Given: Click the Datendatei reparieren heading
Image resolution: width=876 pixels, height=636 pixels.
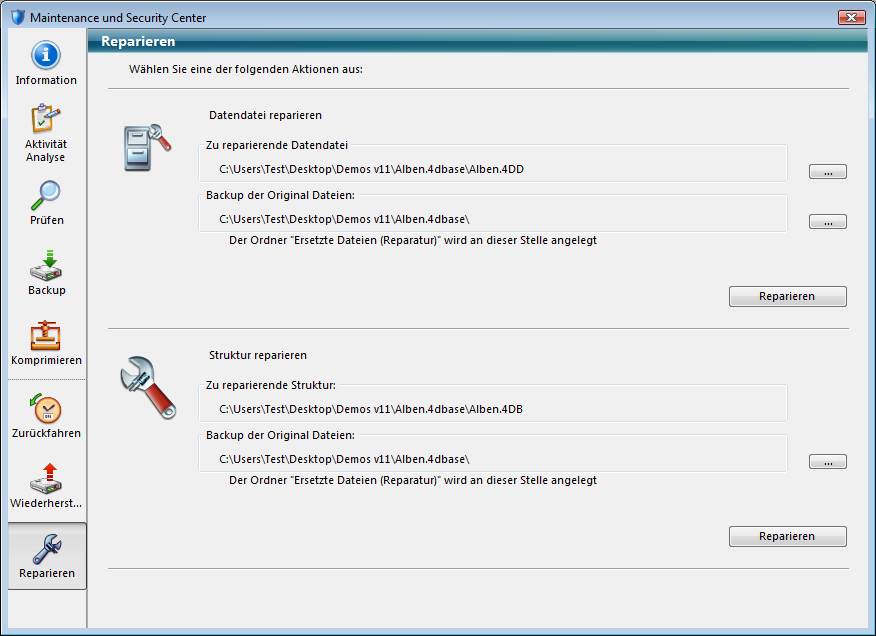Looking at the screenshot, I should tap(265, 115).
